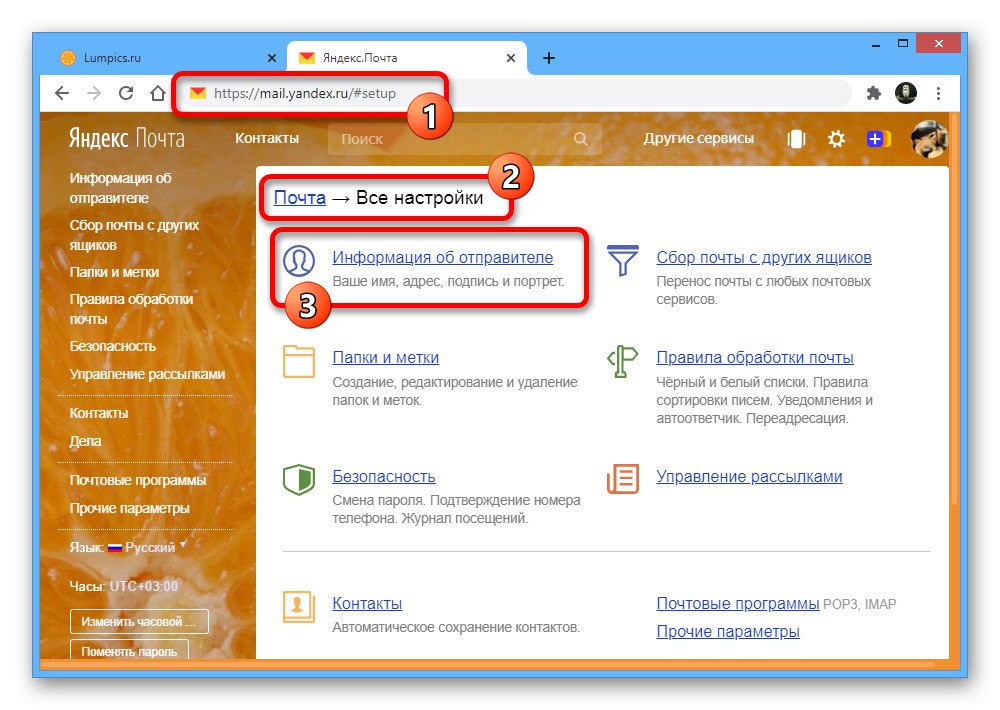Screen dimensions: 1000x710
Task: Open Chrome profile avatar in toolbar
Action: (906, 93)
